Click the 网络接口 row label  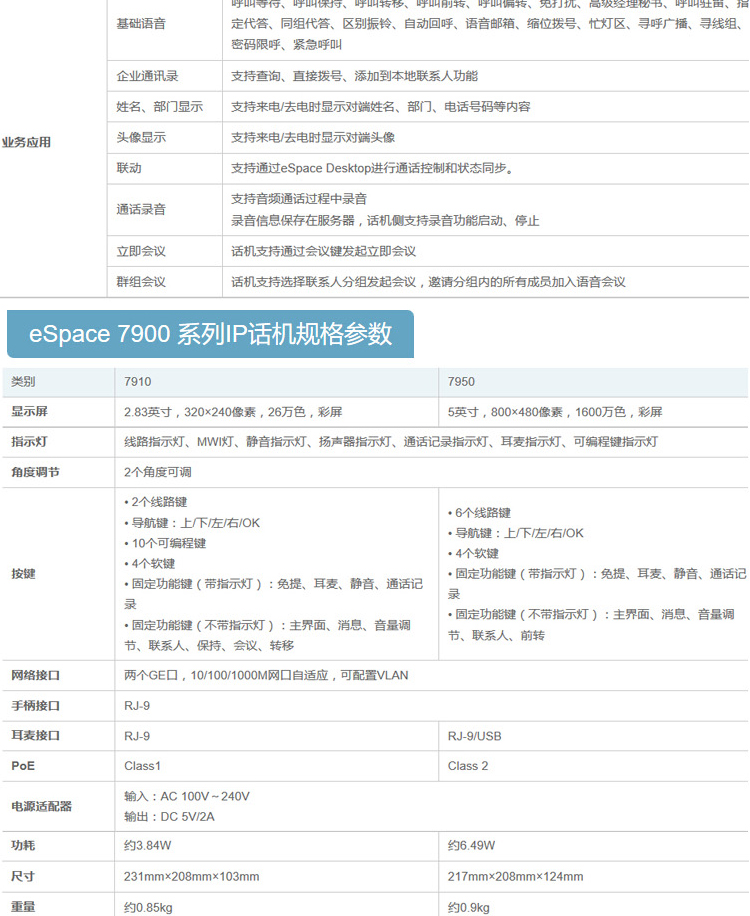click(35, 675)
